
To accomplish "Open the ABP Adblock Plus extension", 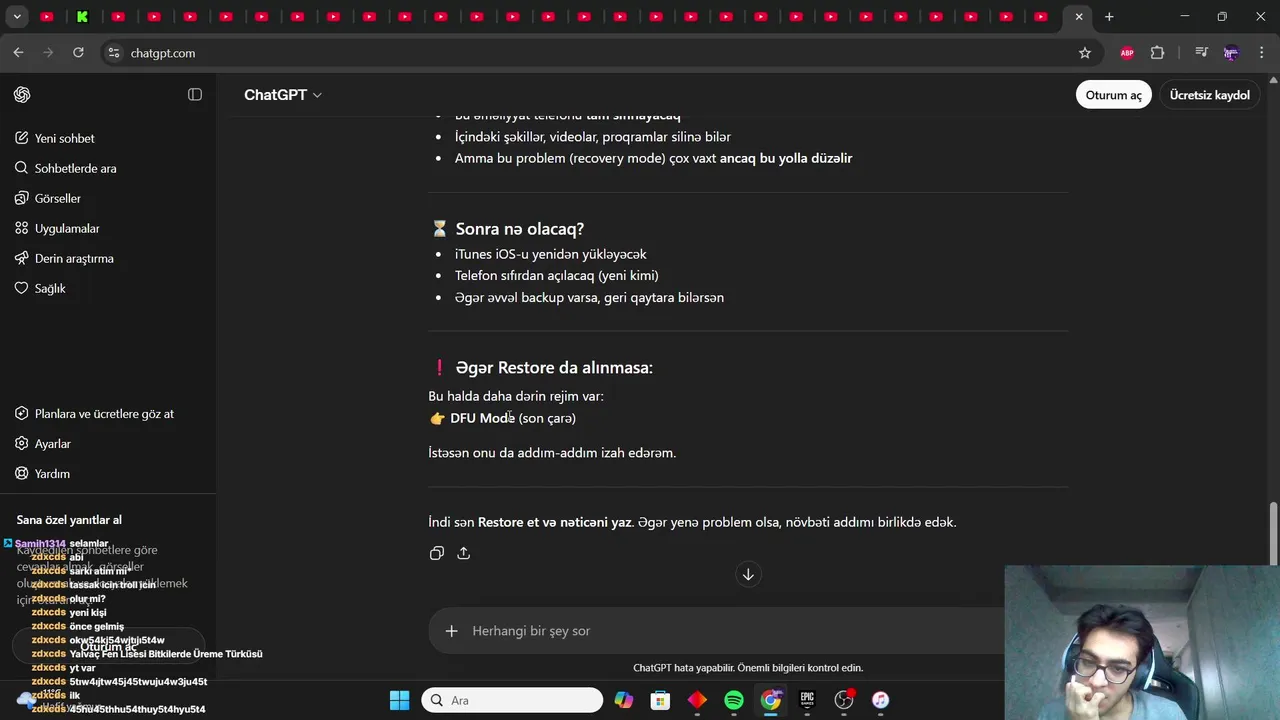I will [1127, 53].
